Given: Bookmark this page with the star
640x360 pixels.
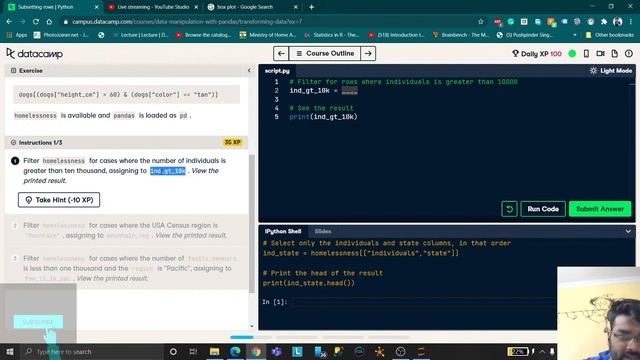Looking at the screenshot, I should coord(481,22).
